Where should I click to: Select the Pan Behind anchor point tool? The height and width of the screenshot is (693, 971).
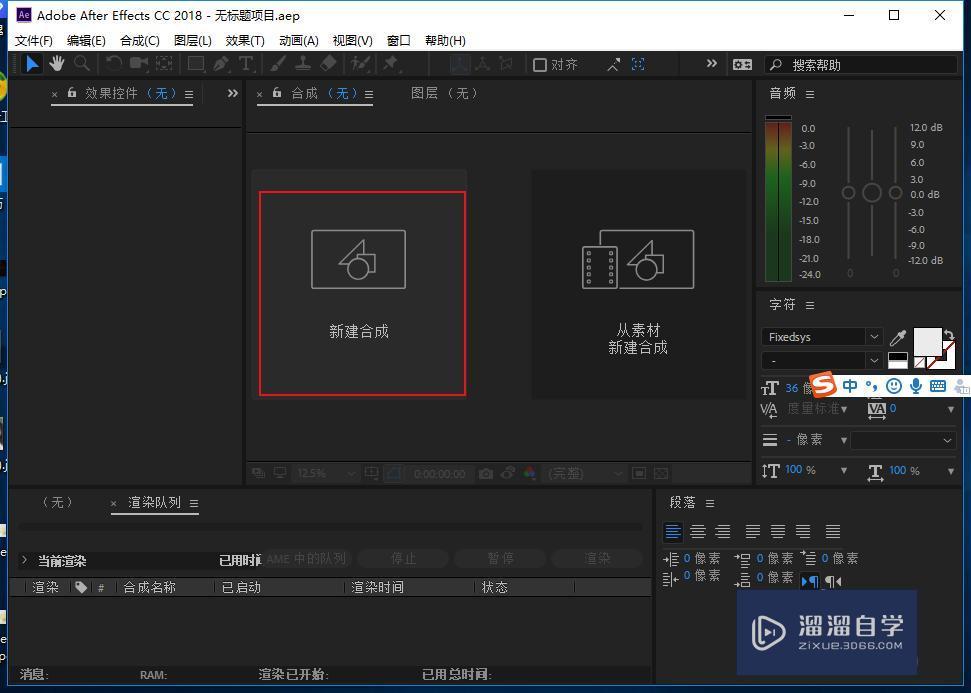click(164, 63)
